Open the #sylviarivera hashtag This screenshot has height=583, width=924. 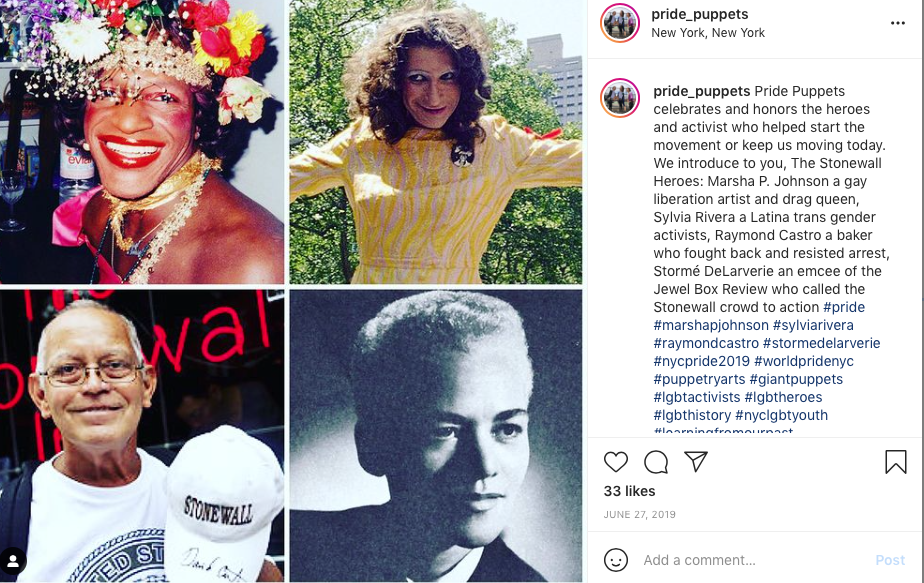click(813, 325)
